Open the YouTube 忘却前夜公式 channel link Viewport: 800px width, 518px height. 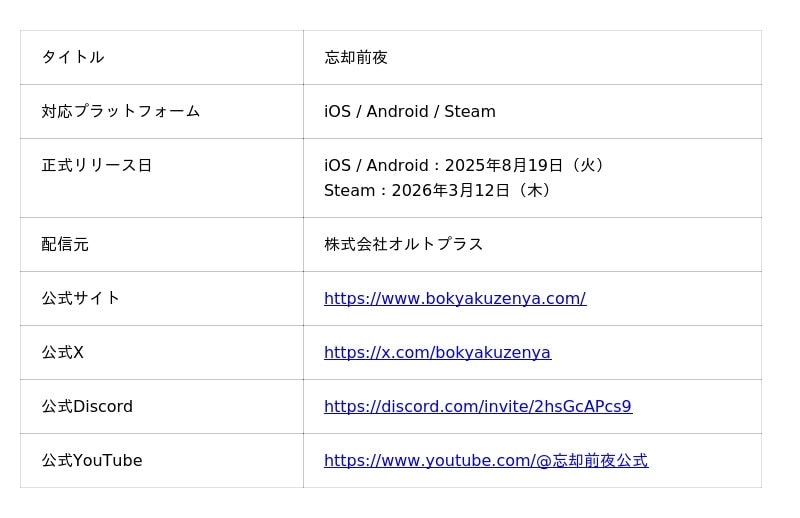tap(485, 460)
